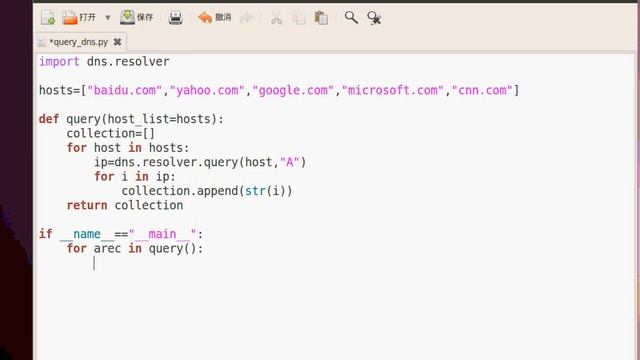Click the 'for i in ip:' line
The image size is (640, 360).
[135, 177]
